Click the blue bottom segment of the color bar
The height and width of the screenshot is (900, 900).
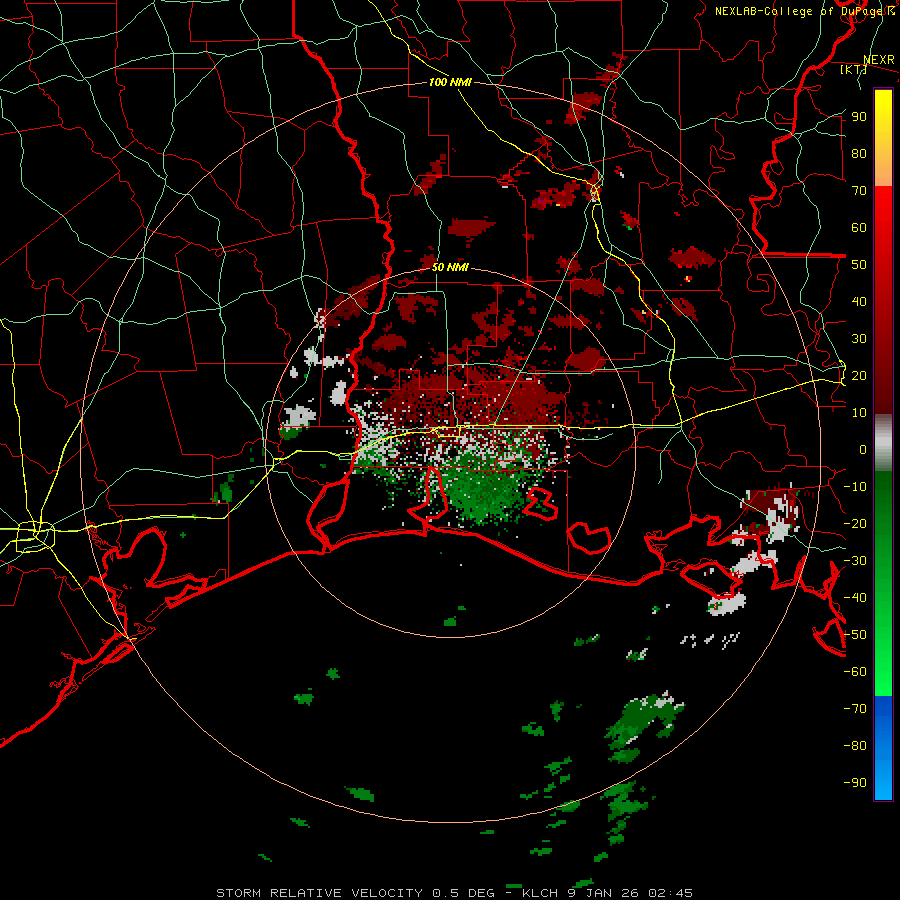(x=883, y=748)
